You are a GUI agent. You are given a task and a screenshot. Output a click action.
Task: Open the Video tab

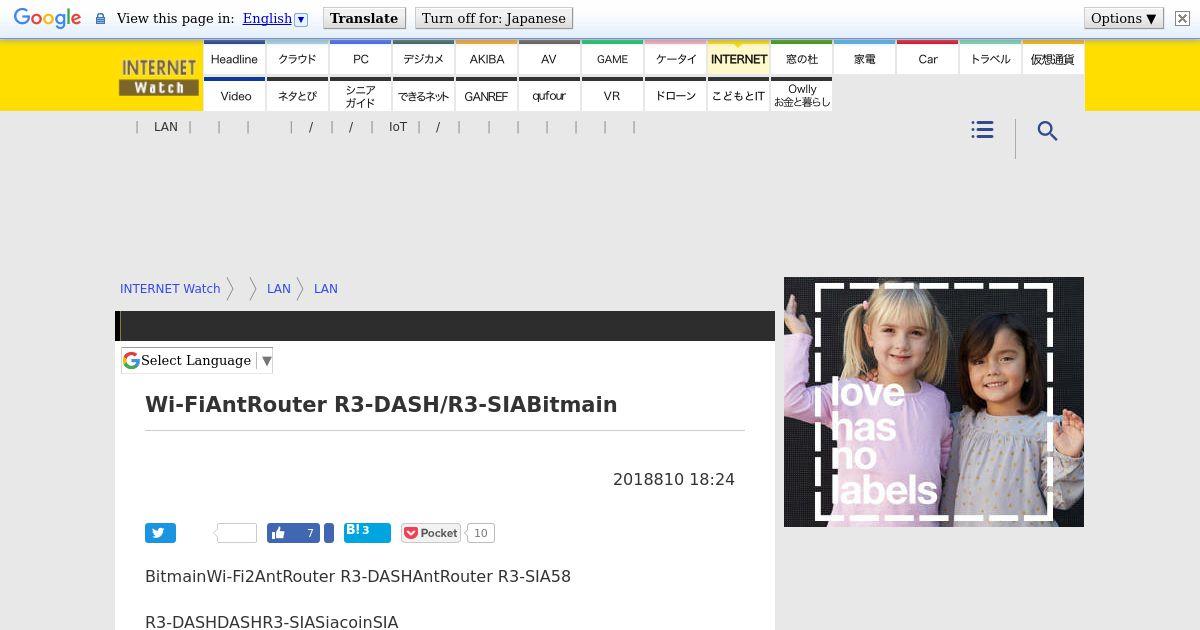click(234, 95)
